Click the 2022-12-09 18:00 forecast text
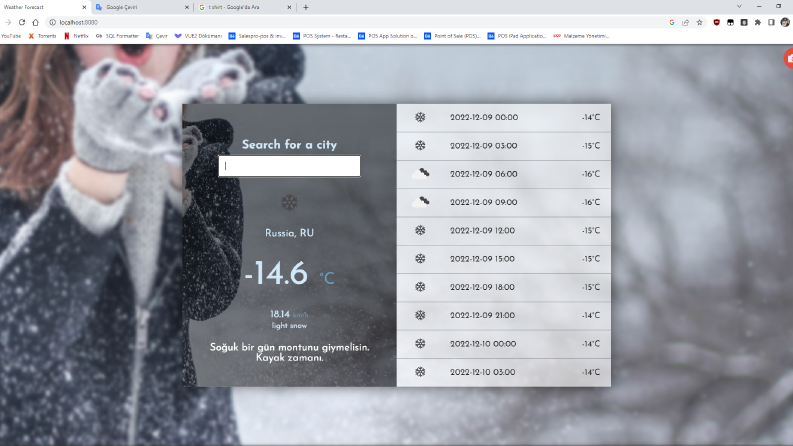Image resolution: width=793 pixels, height=446 pixels. tap(482, 287)
